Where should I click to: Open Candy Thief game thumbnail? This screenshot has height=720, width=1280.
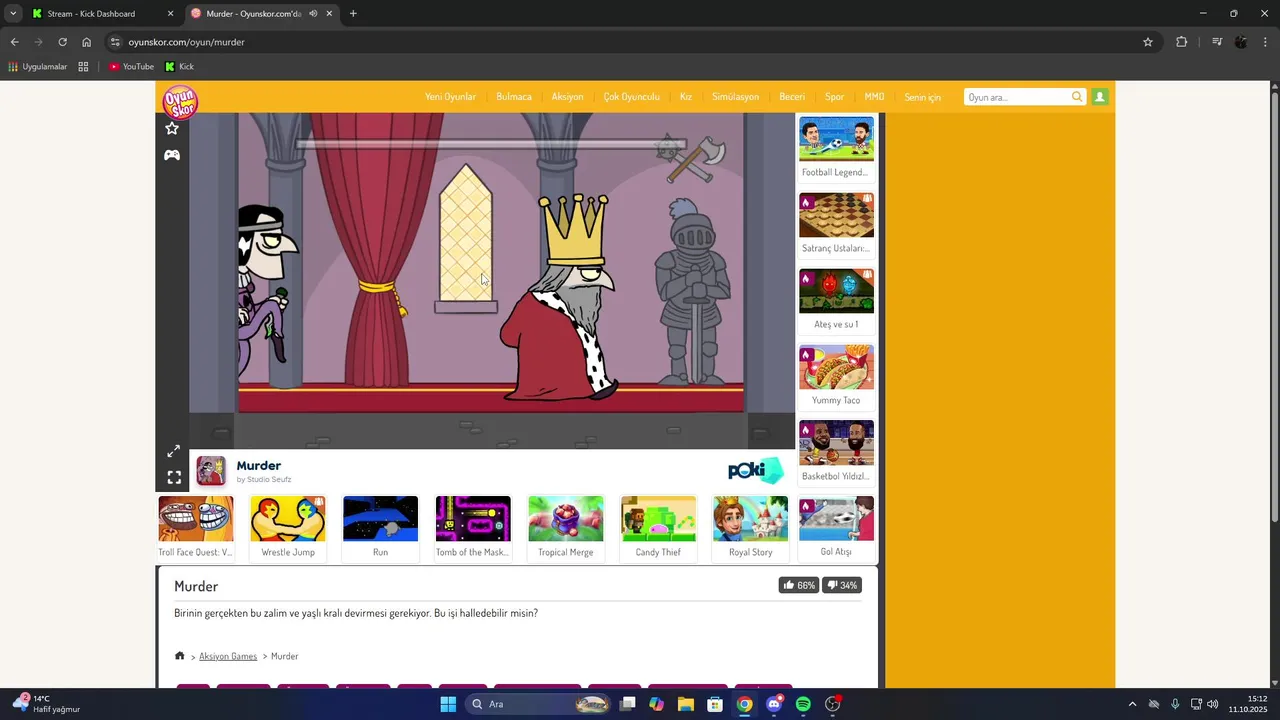click(x=658, y=527)
